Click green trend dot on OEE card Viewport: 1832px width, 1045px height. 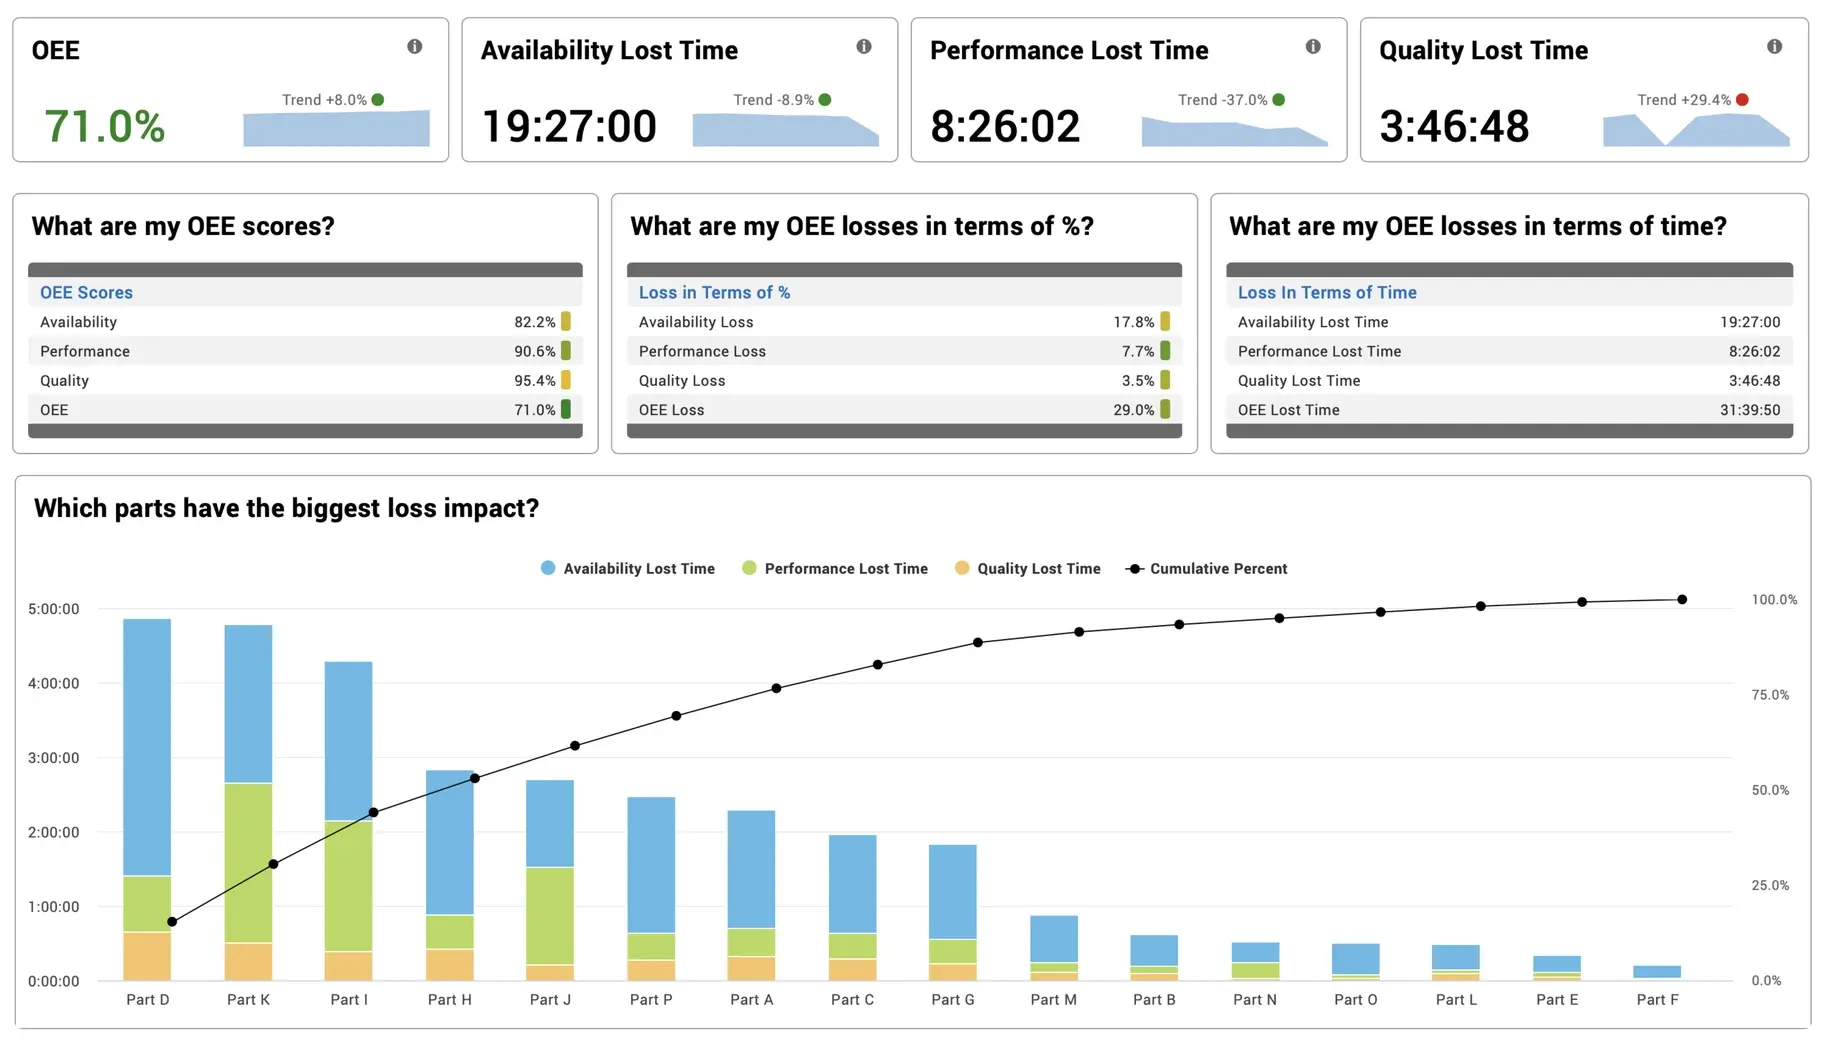click(x=378, y=100)
